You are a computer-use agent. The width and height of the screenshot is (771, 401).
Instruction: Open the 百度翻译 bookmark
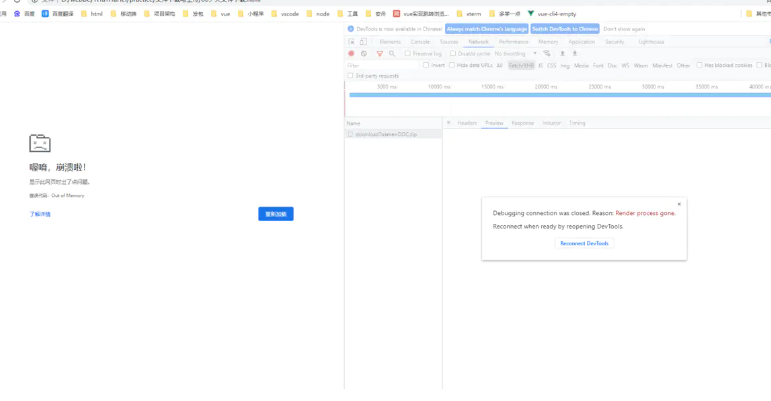click(x=58, y=14)
